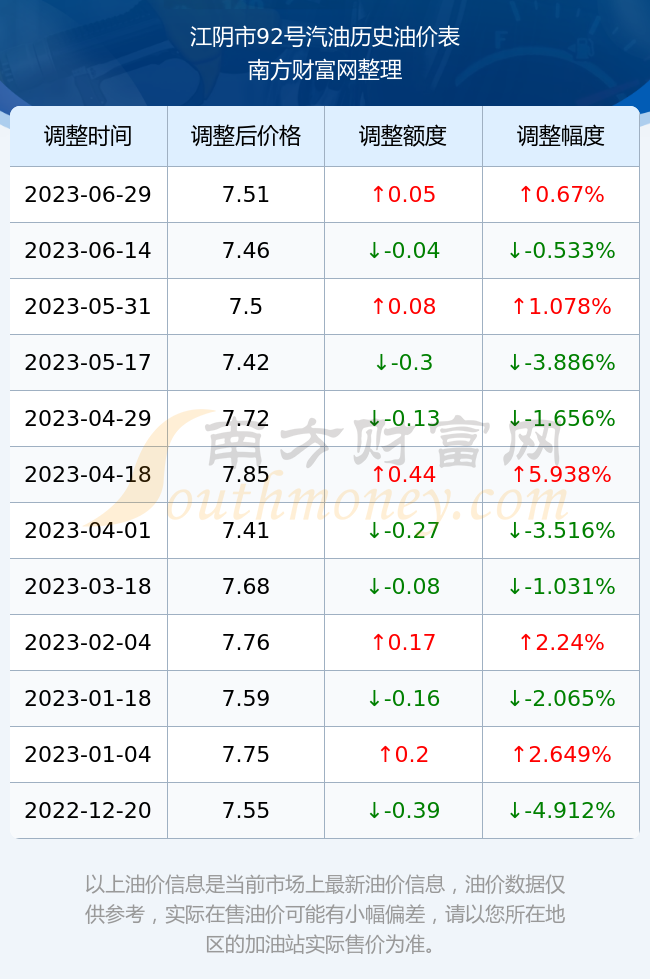The width and height of the screenshot is (650, 980).
Task: Click the 调整后价格 column header
Action: (246, 136)
